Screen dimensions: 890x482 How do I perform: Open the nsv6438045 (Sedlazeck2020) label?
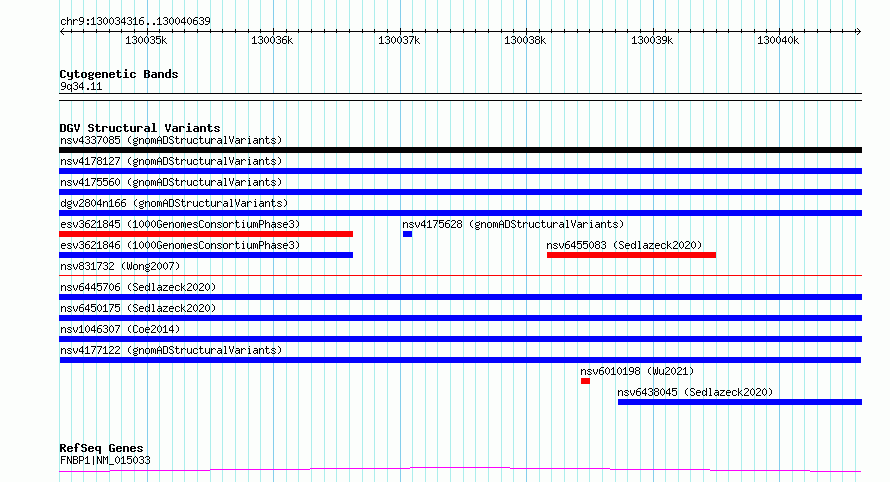point(695,392)
